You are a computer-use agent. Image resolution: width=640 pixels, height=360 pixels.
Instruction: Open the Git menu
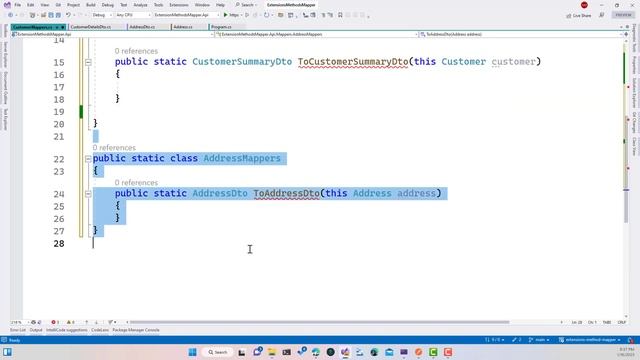[x=58, y=5]
